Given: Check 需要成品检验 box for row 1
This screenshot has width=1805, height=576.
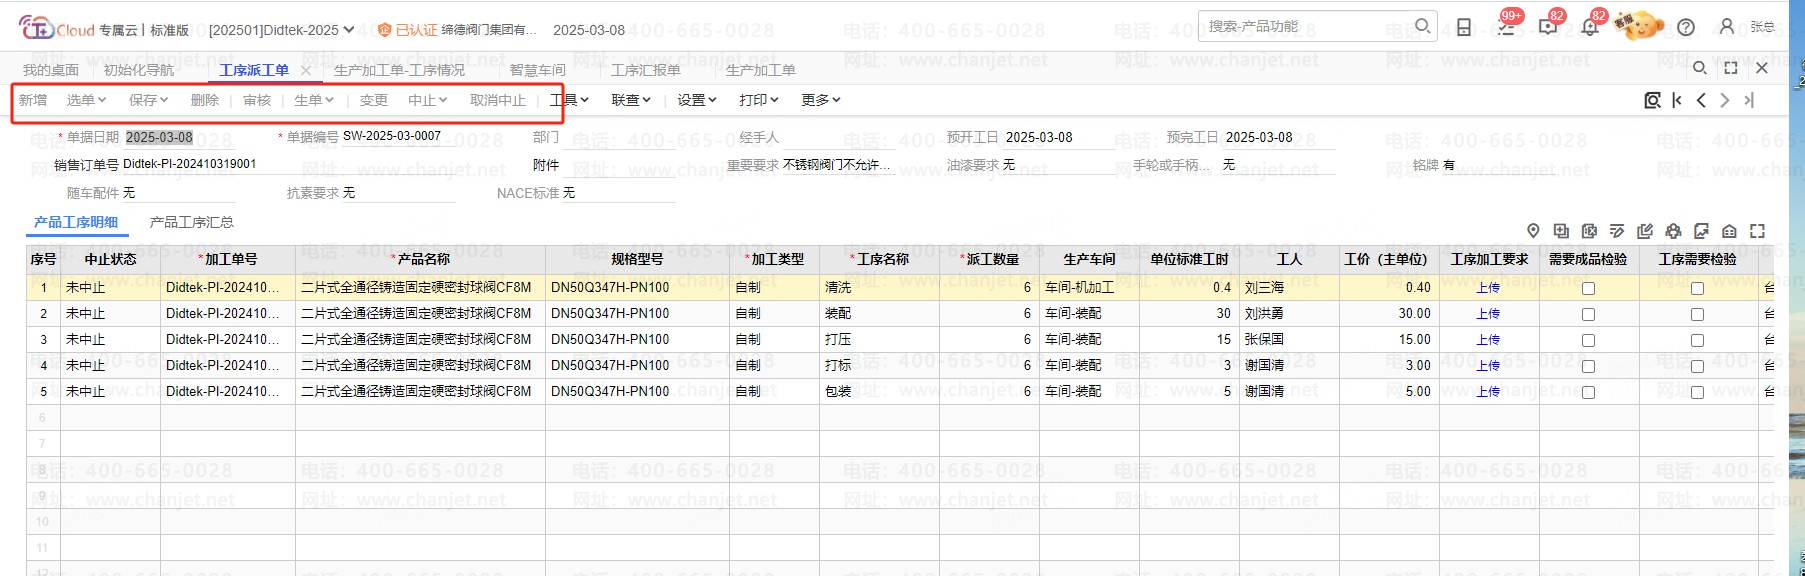Looking at the screenshot, I should (x=1588, y=288).
